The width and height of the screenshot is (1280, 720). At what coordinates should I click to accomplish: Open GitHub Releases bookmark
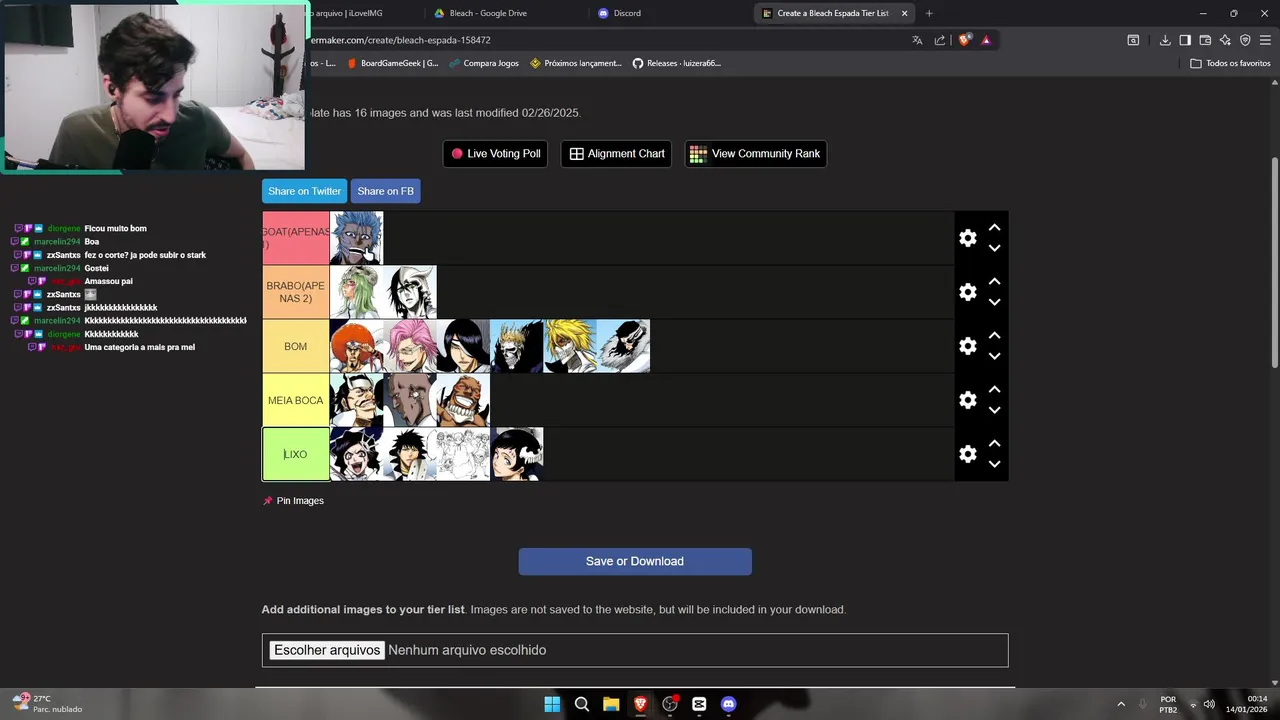676,63
